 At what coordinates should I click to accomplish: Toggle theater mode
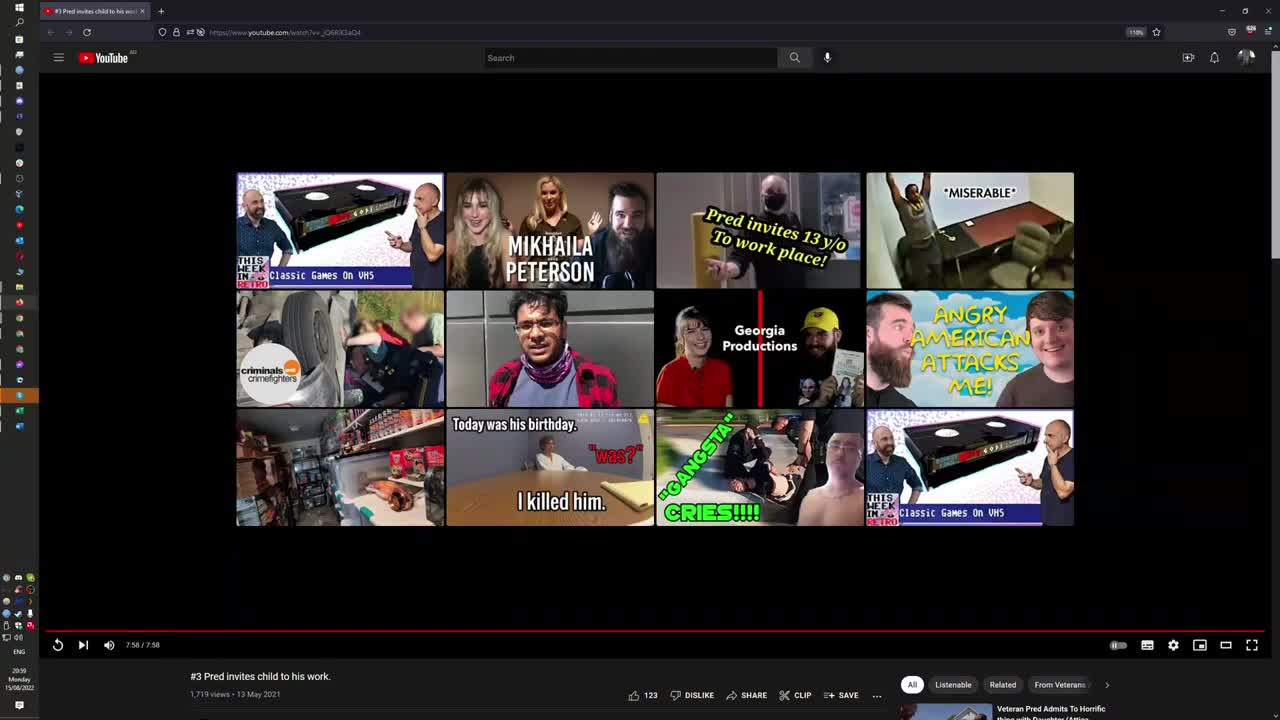click(x=1226, y=645)
